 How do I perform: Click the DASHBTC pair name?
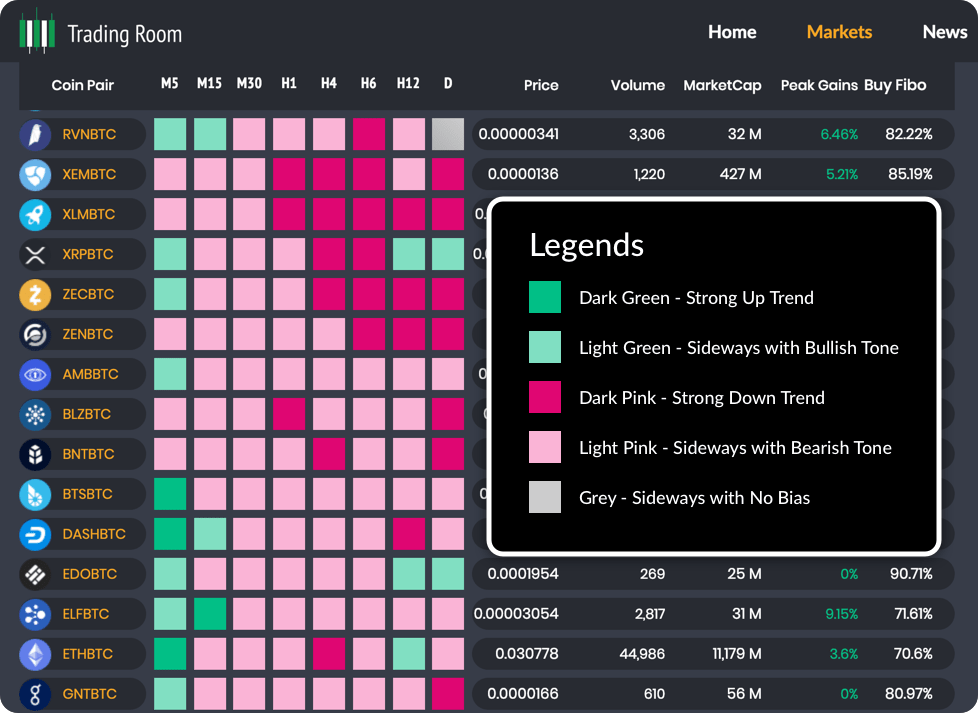tap(94, 534)
